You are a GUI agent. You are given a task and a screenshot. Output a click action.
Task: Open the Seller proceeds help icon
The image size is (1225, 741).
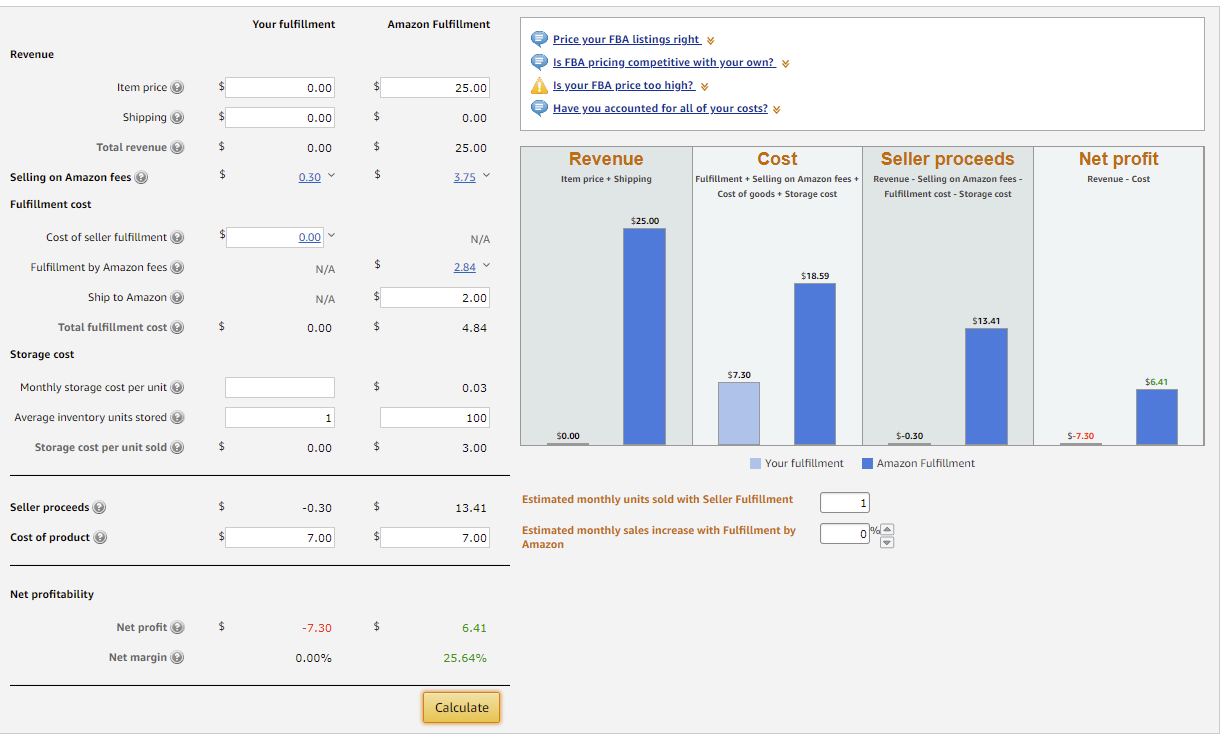click(99, 508)
